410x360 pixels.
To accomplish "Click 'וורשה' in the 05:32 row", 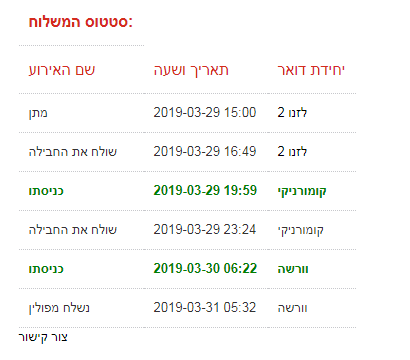I will click(x=292, y=308).
